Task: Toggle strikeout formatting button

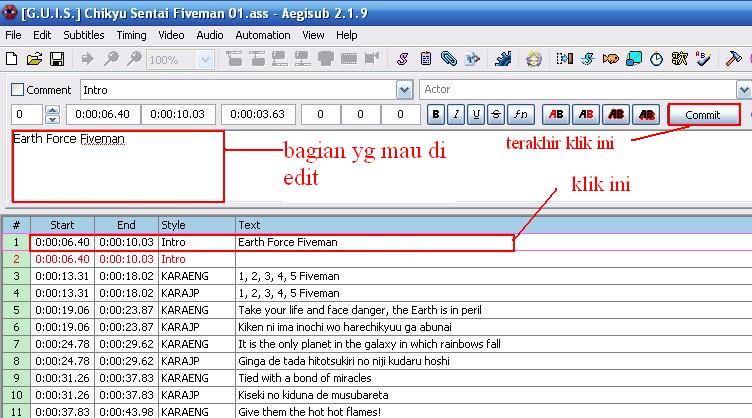Action: pyautogui.click(x=496, y=115)
